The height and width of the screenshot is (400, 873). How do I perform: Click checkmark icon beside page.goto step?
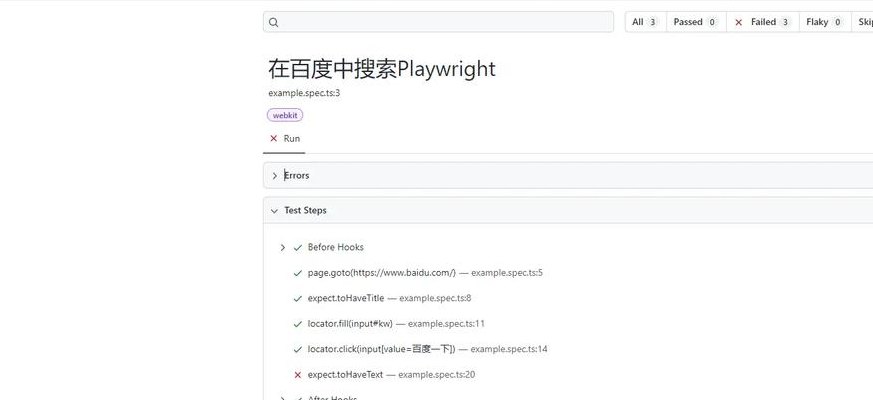tap(297, 273)
